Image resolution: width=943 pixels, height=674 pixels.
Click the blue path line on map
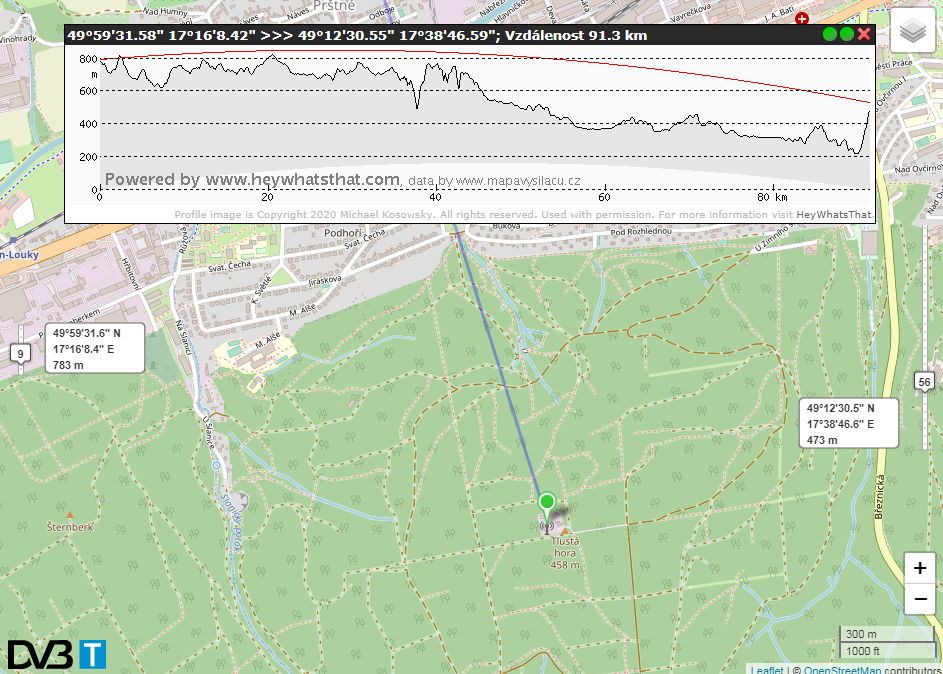point(502,370)
